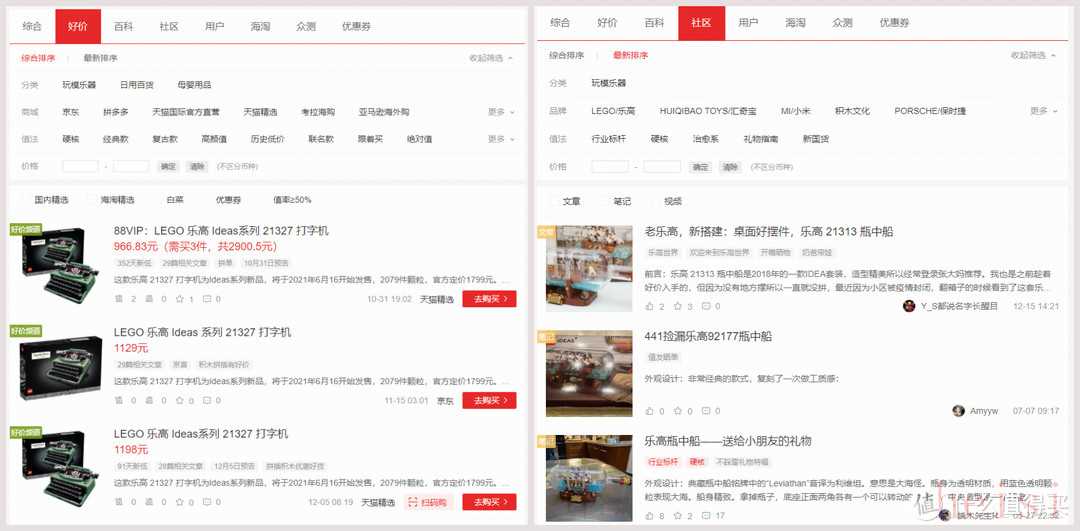Check the 优惠券 filter box below the price row
Screen dimensions: 1080x531
point(209,200)
